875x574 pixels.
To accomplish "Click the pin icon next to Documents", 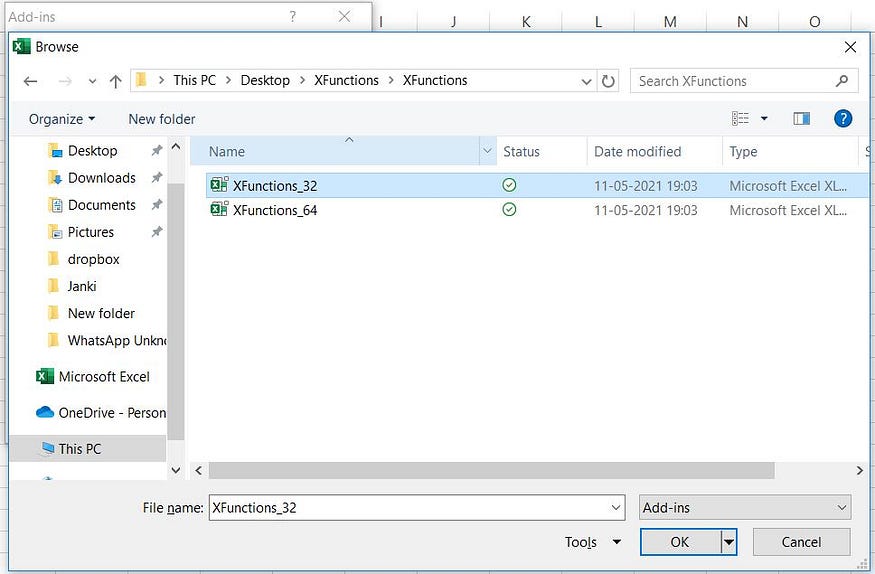I will click(157, 205).
